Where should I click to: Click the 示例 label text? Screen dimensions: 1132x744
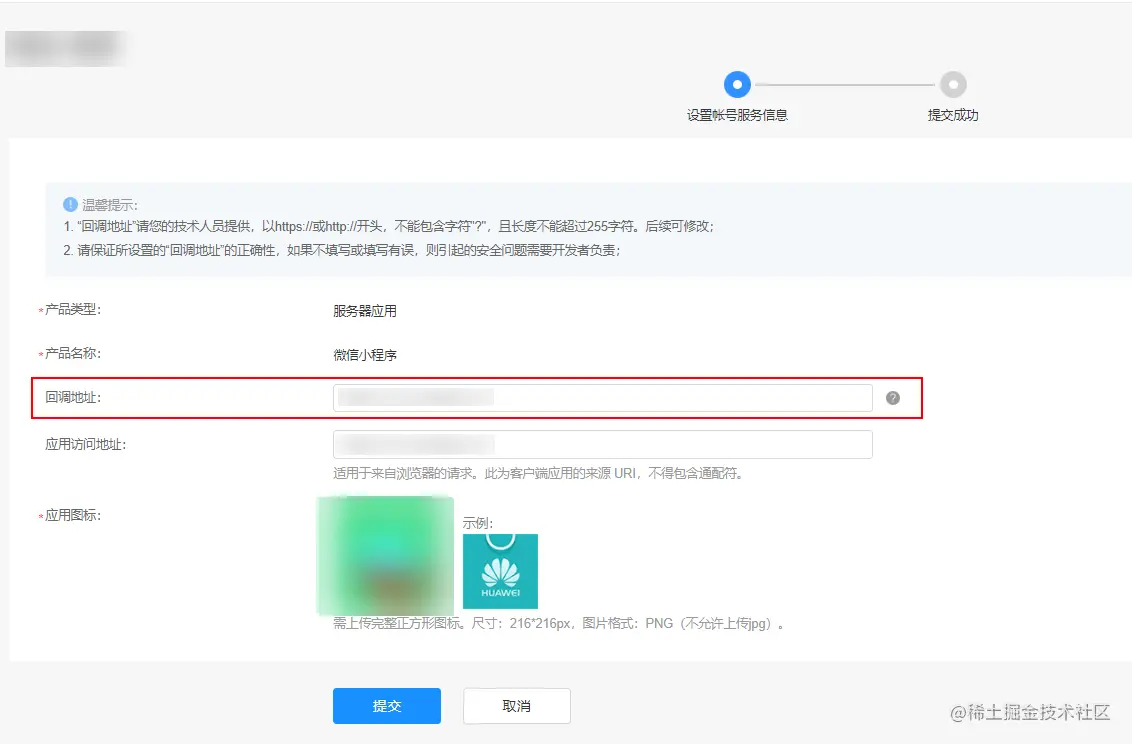[478, 523]
